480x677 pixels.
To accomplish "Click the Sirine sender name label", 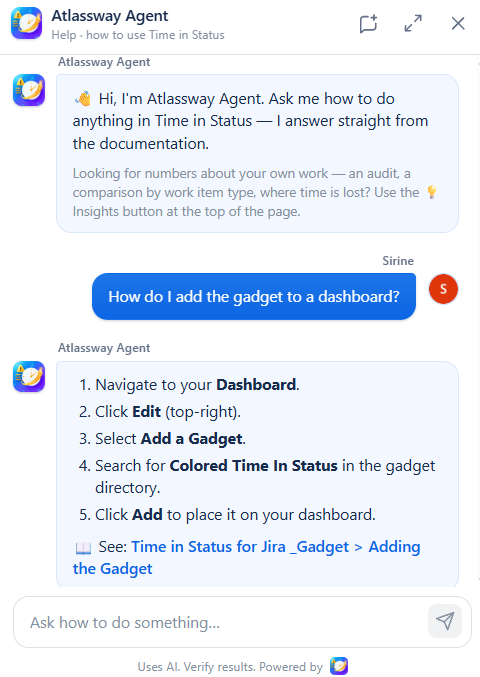I will pos(398,261).
